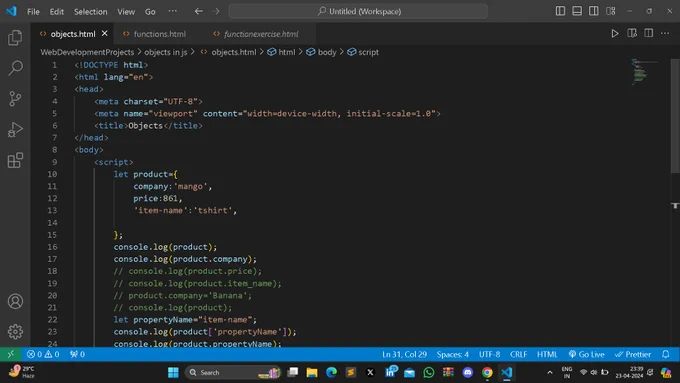
Task: Toggle the primary sidebar layout icon
Action: [x=560, y=11]
